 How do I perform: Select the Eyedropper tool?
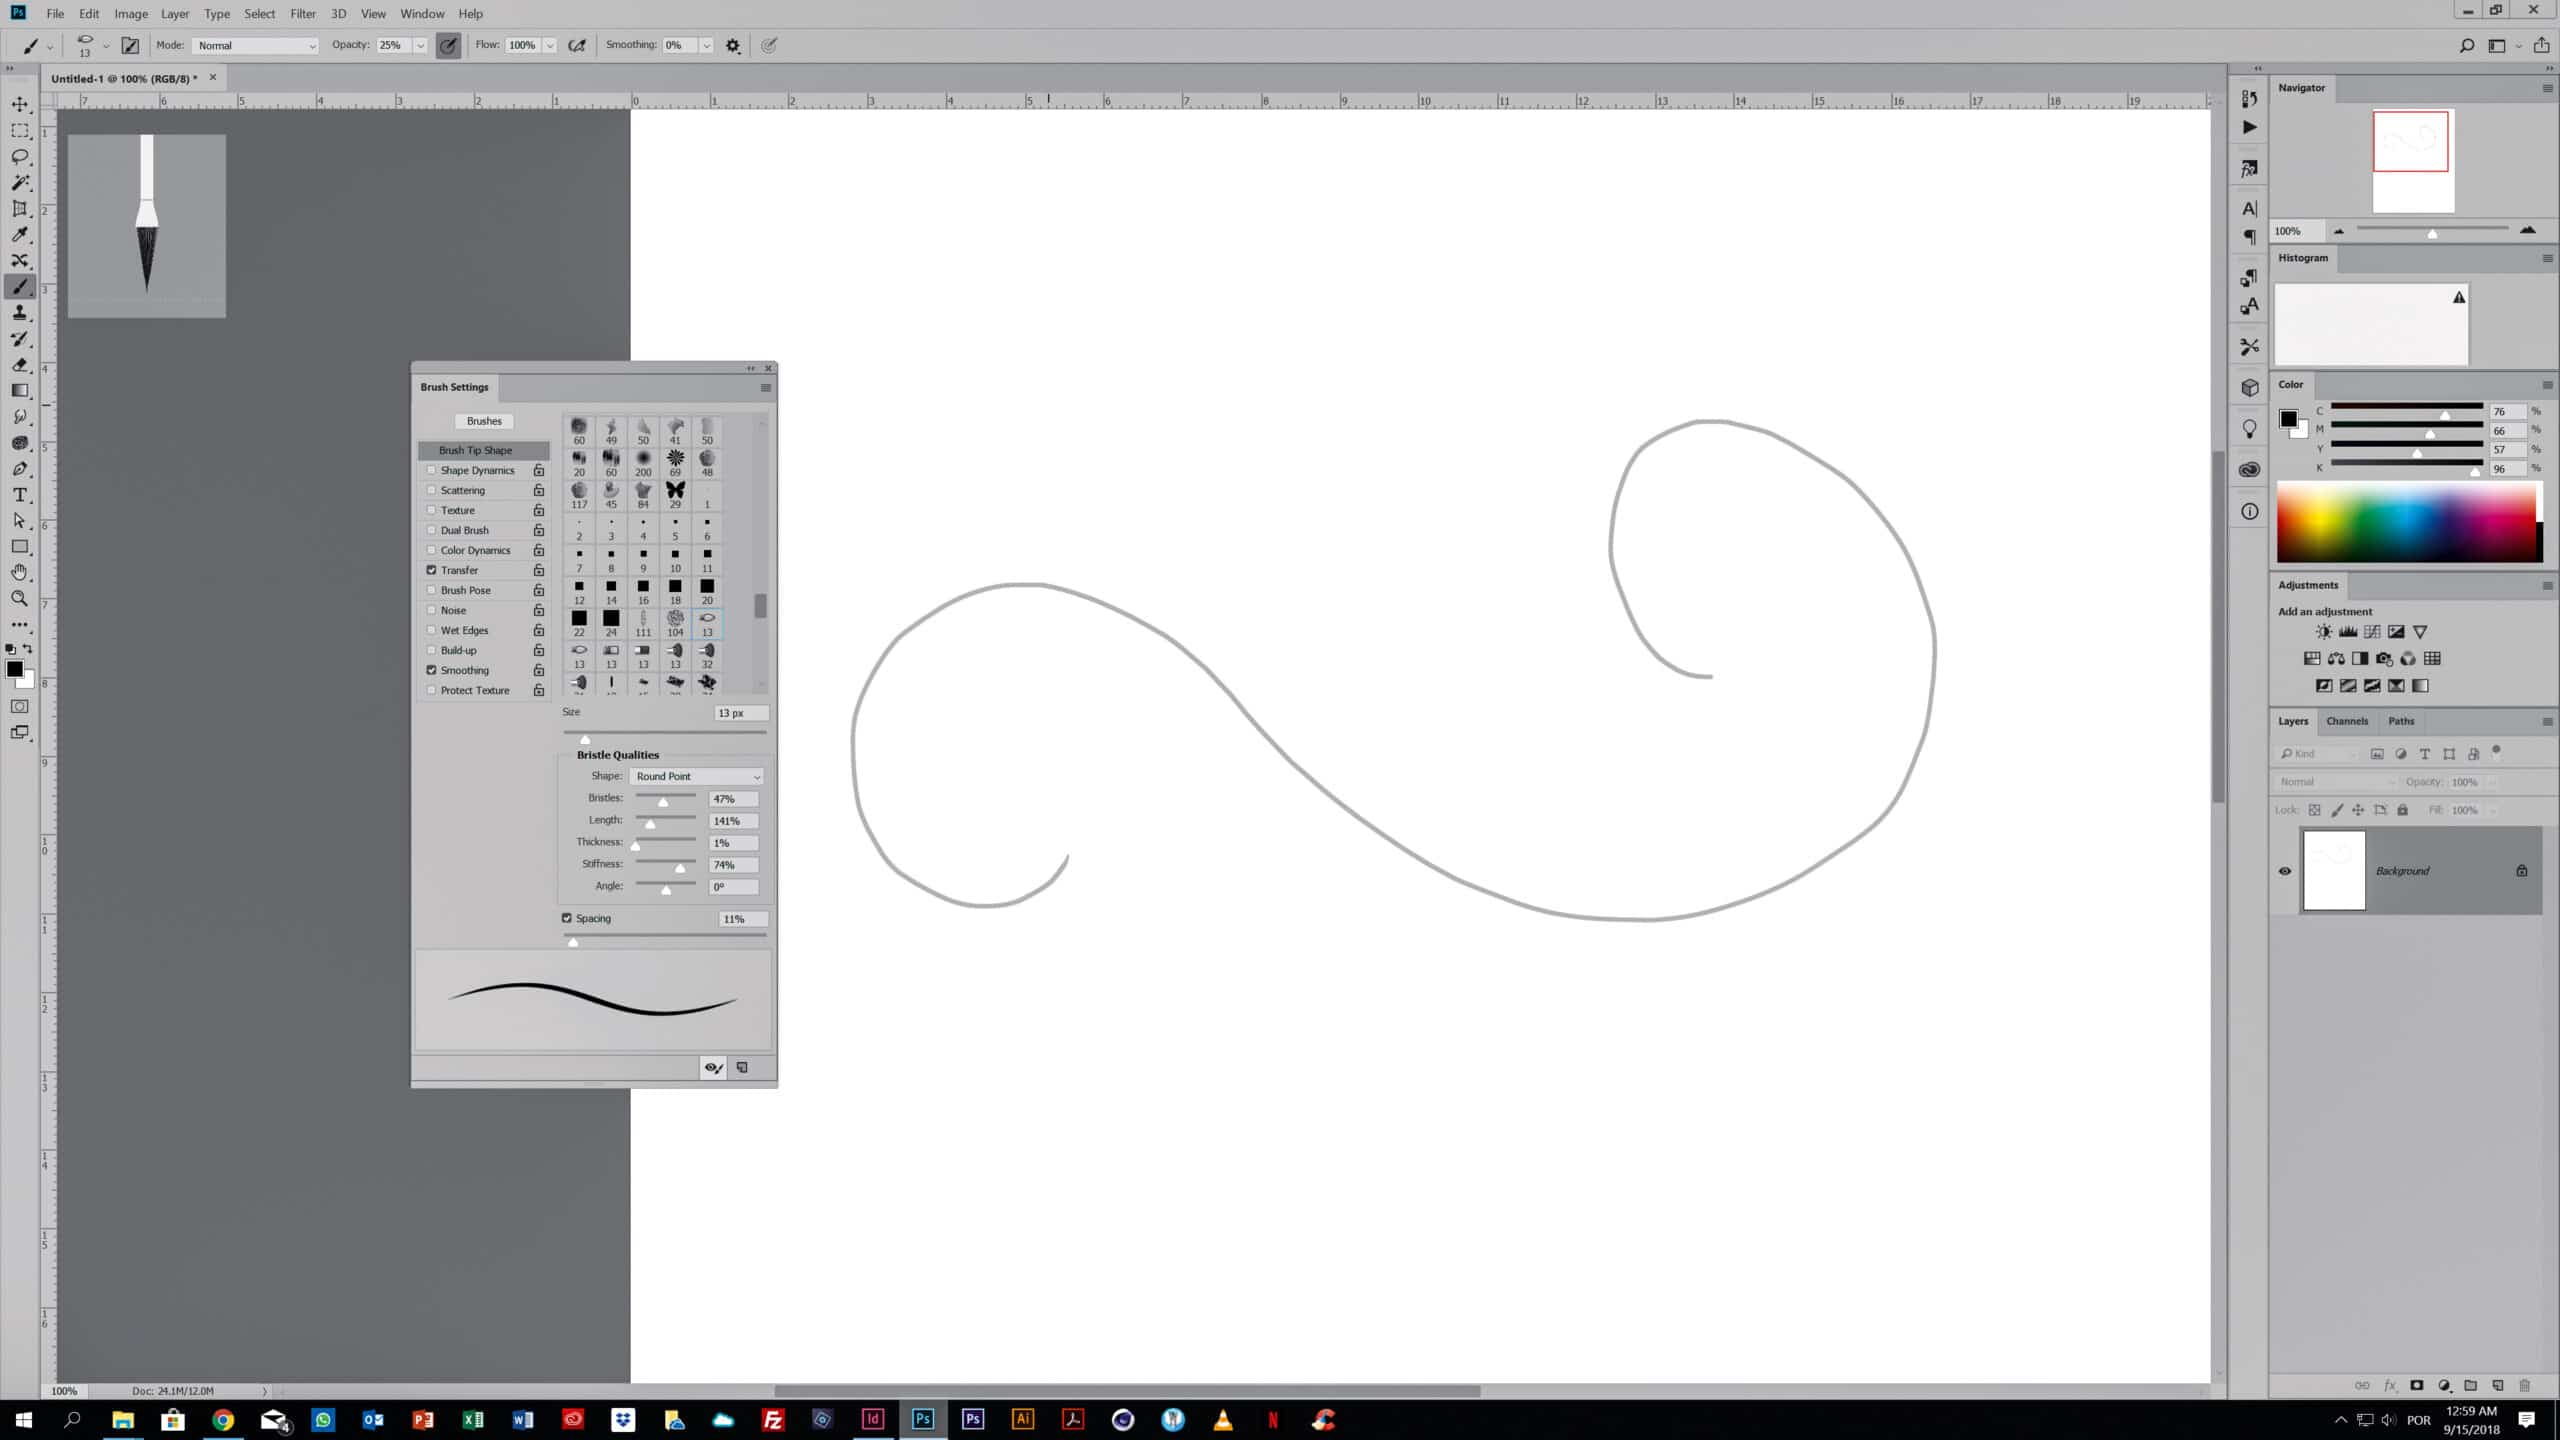[x=20, y=235]
